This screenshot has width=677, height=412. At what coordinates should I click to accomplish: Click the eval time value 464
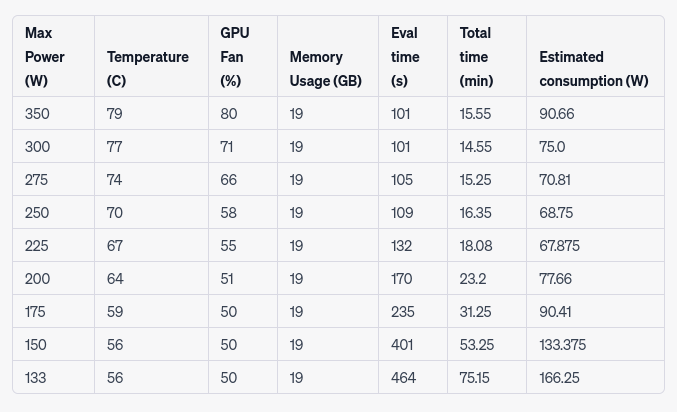(403, 378)
